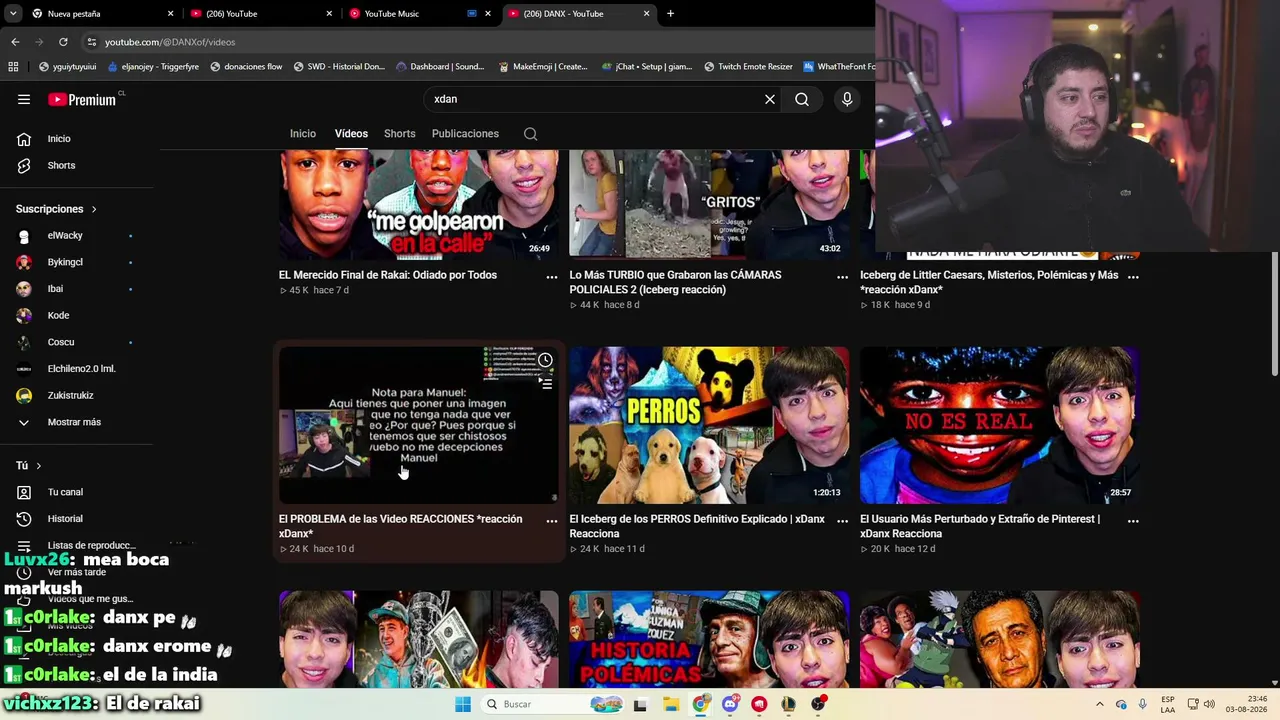This screenshot has width=1280, height=720.
Task: Open OBS Studio from the taskbar
Action: pos(819,704)
